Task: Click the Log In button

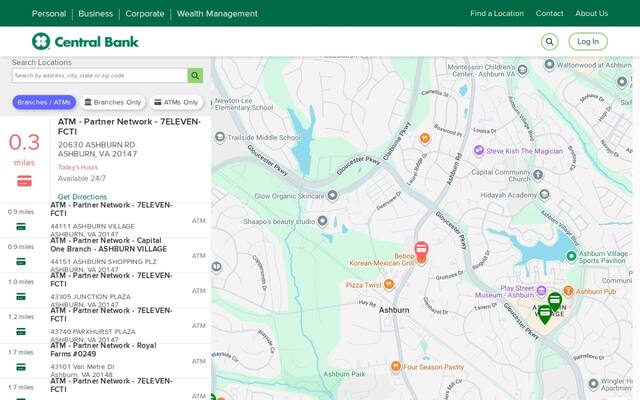Action: pyautogui.click(x=588, y=42)
